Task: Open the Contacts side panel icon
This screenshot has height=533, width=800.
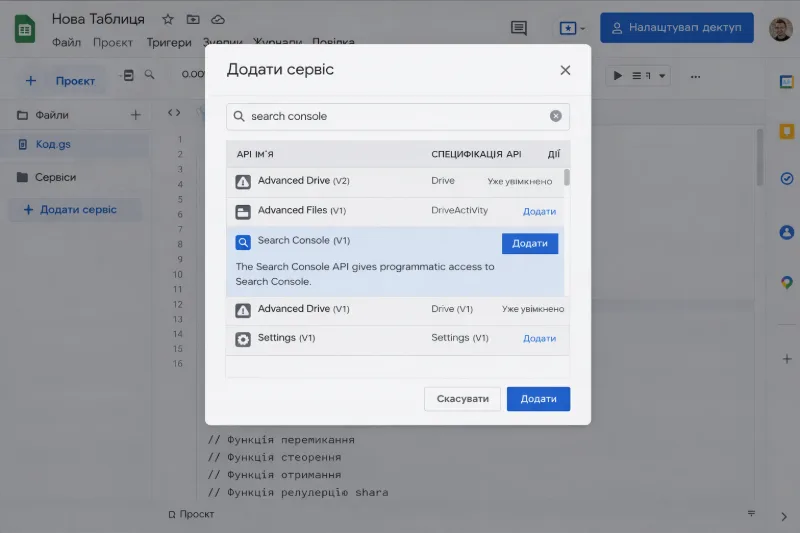Action: (786, 233)
